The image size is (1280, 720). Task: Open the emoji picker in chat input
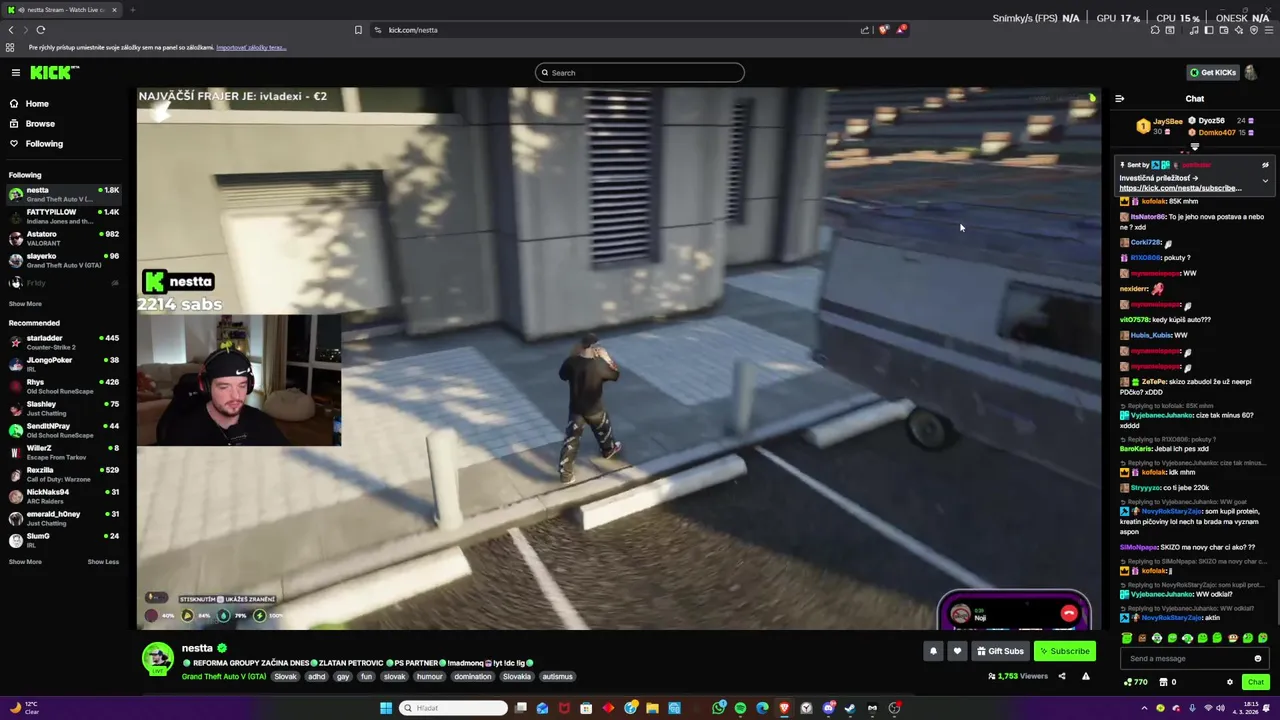coord(1258,658)
